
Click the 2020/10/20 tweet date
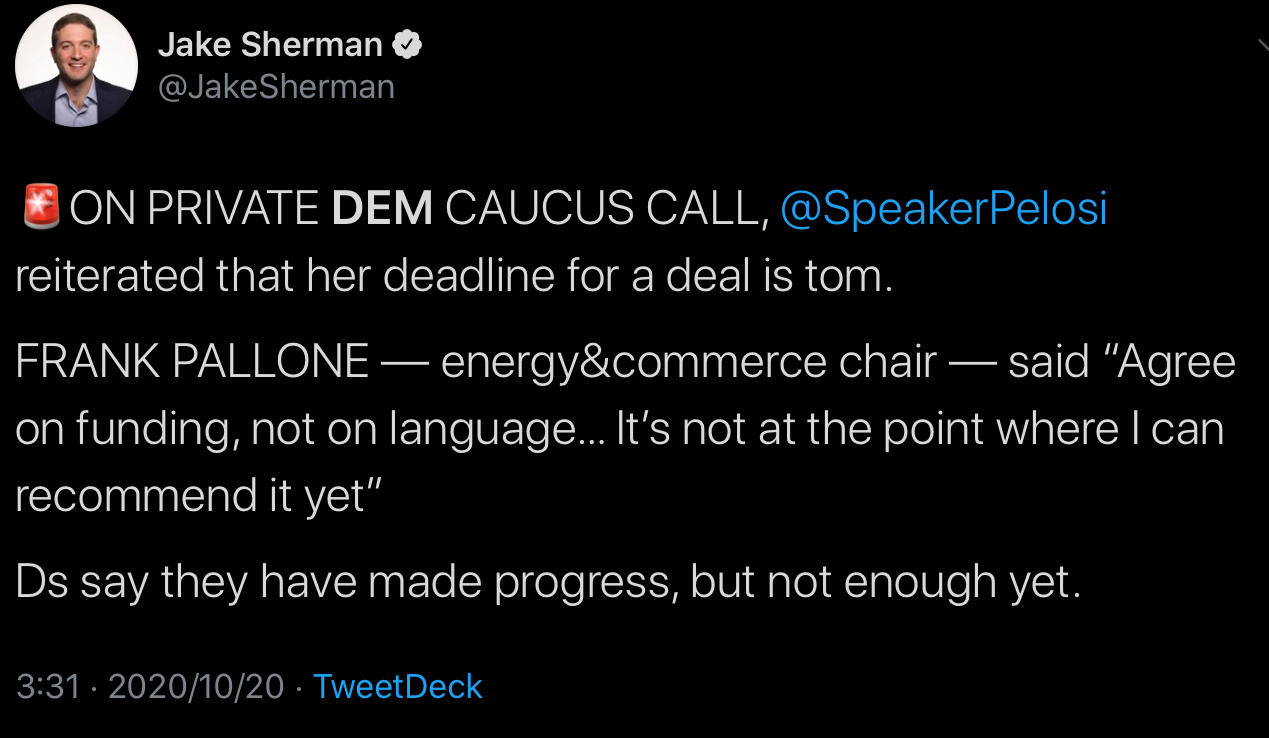click(x=195, y=686)
